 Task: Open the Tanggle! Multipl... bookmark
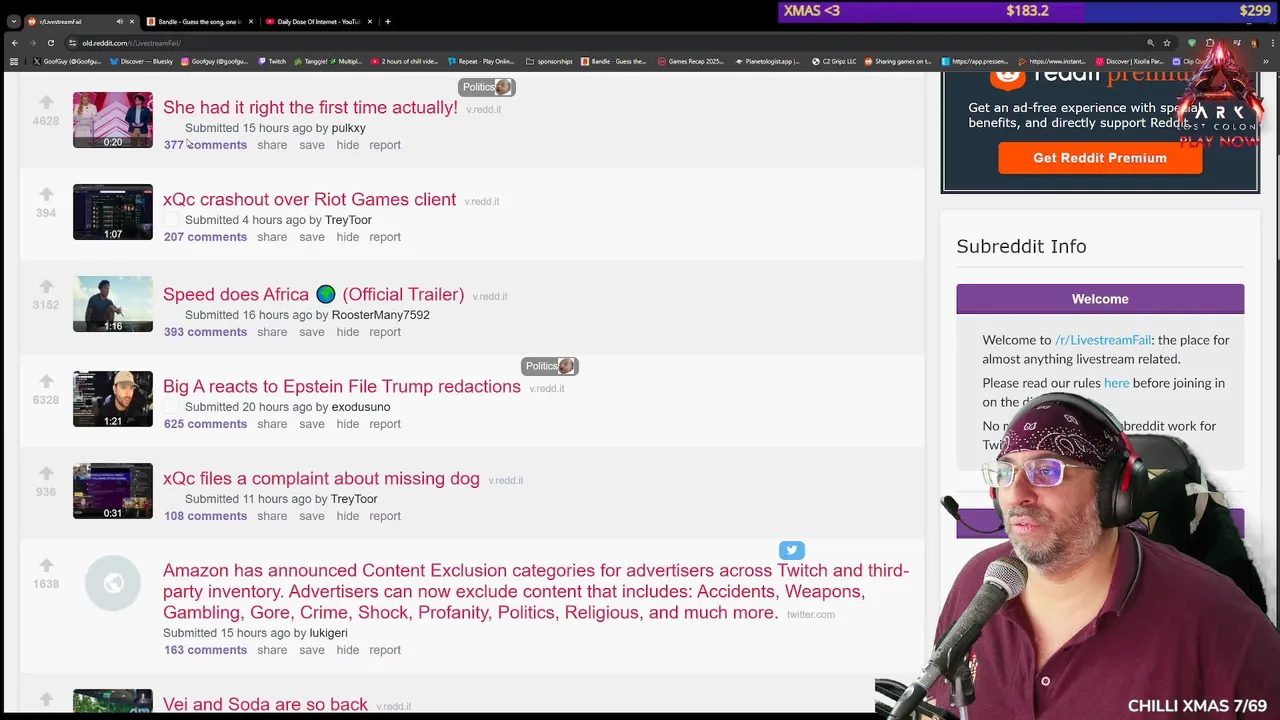tap(329, 61)
